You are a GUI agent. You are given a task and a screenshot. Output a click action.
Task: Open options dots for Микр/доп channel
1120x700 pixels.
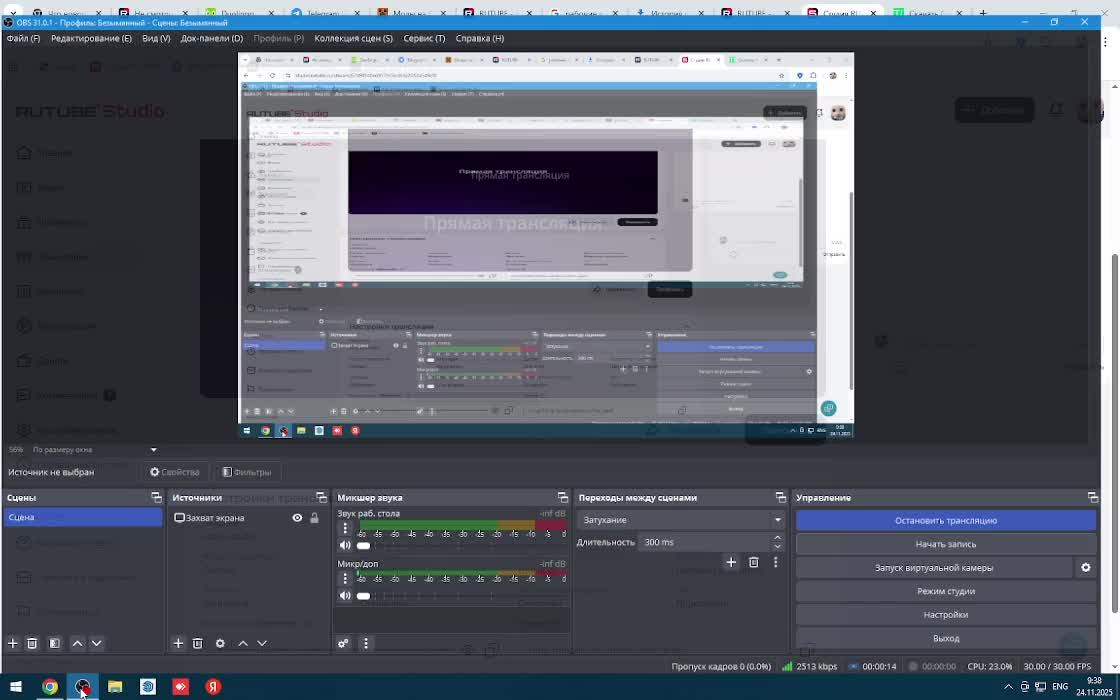pos(345,579)
